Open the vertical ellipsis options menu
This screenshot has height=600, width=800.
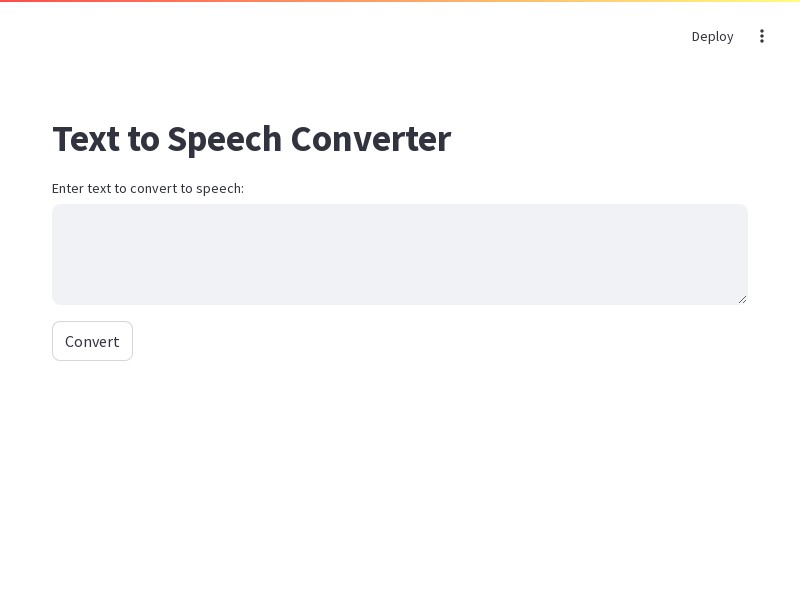[x=762, y=36]
